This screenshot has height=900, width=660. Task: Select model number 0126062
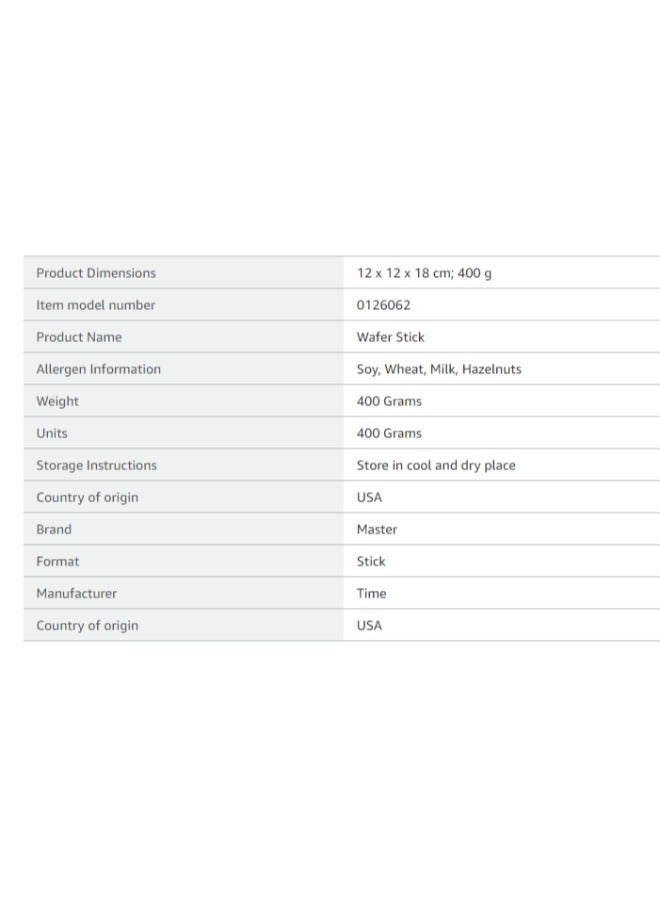(383, 305)
